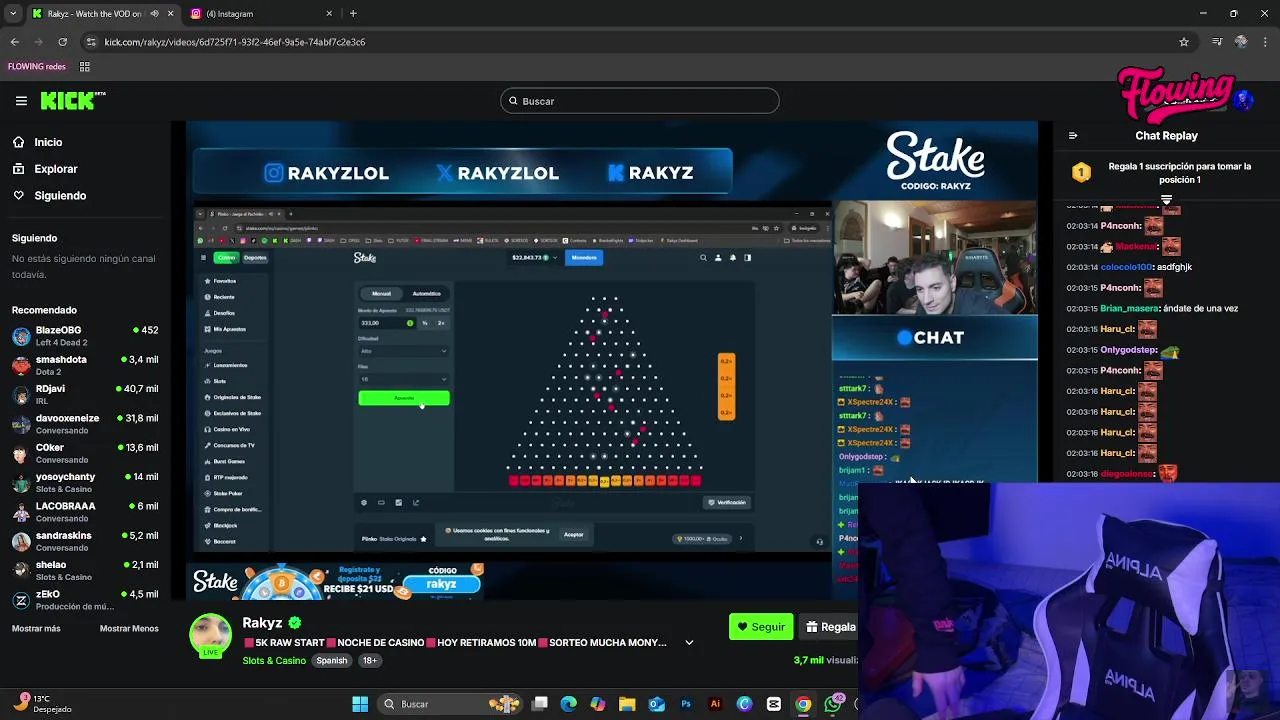Image resolution: width=1280 pixels, height=720 pixels.
Task: Open Chrome profile avatar
Action: pyautogui.click(x=1241, y=42)
